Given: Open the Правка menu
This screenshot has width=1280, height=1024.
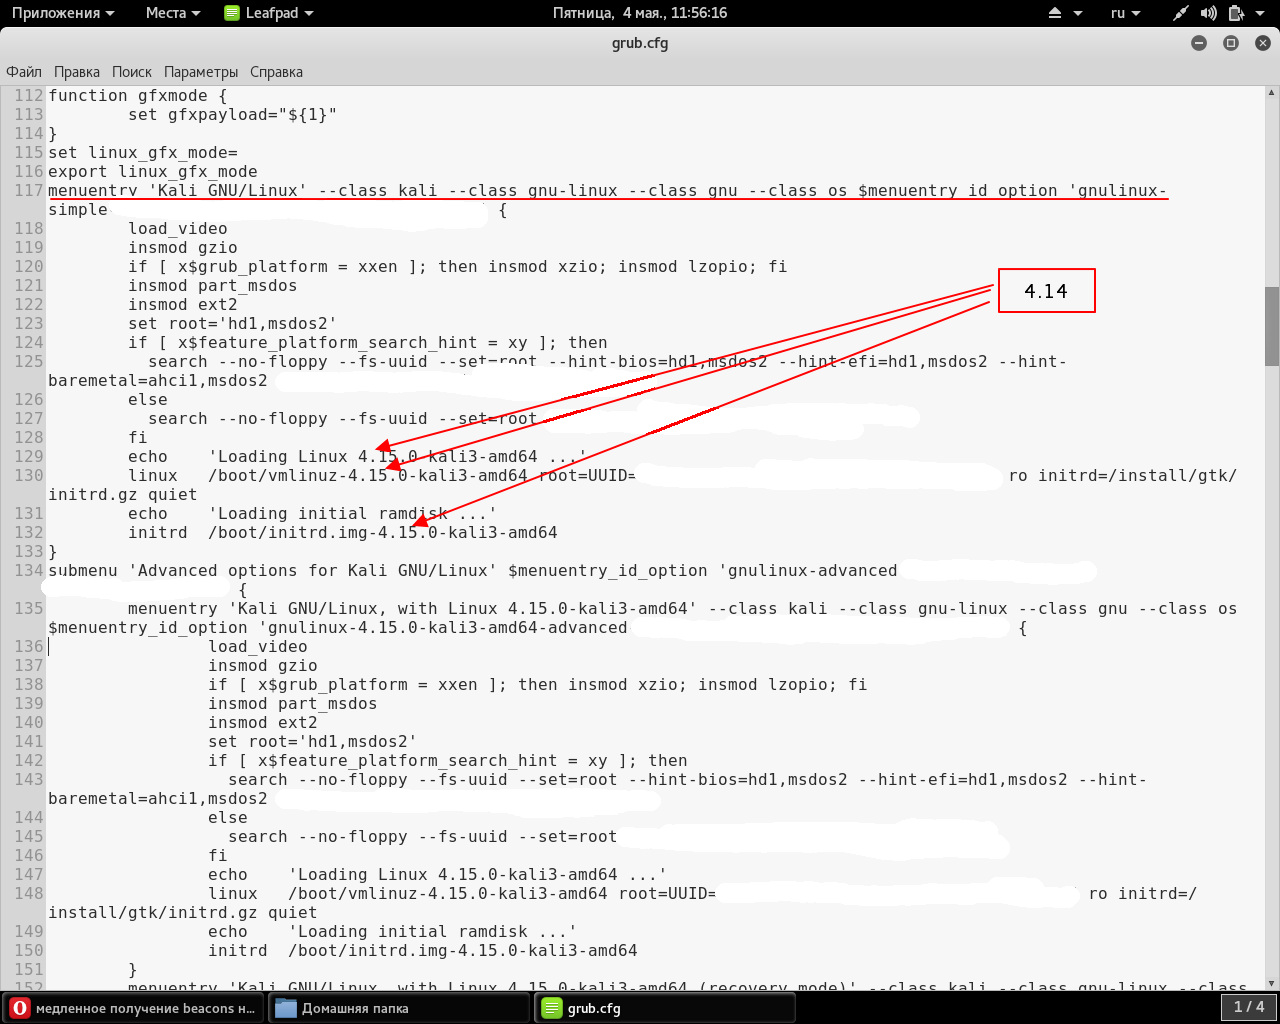Looking at the screenshot, I should point(77,72).
